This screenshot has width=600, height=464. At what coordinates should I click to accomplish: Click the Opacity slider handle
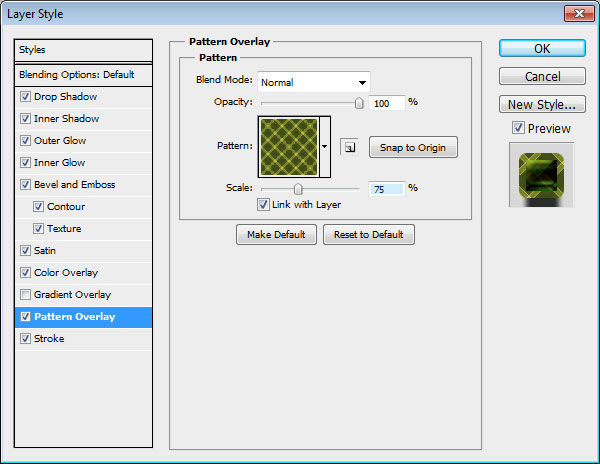358,102
